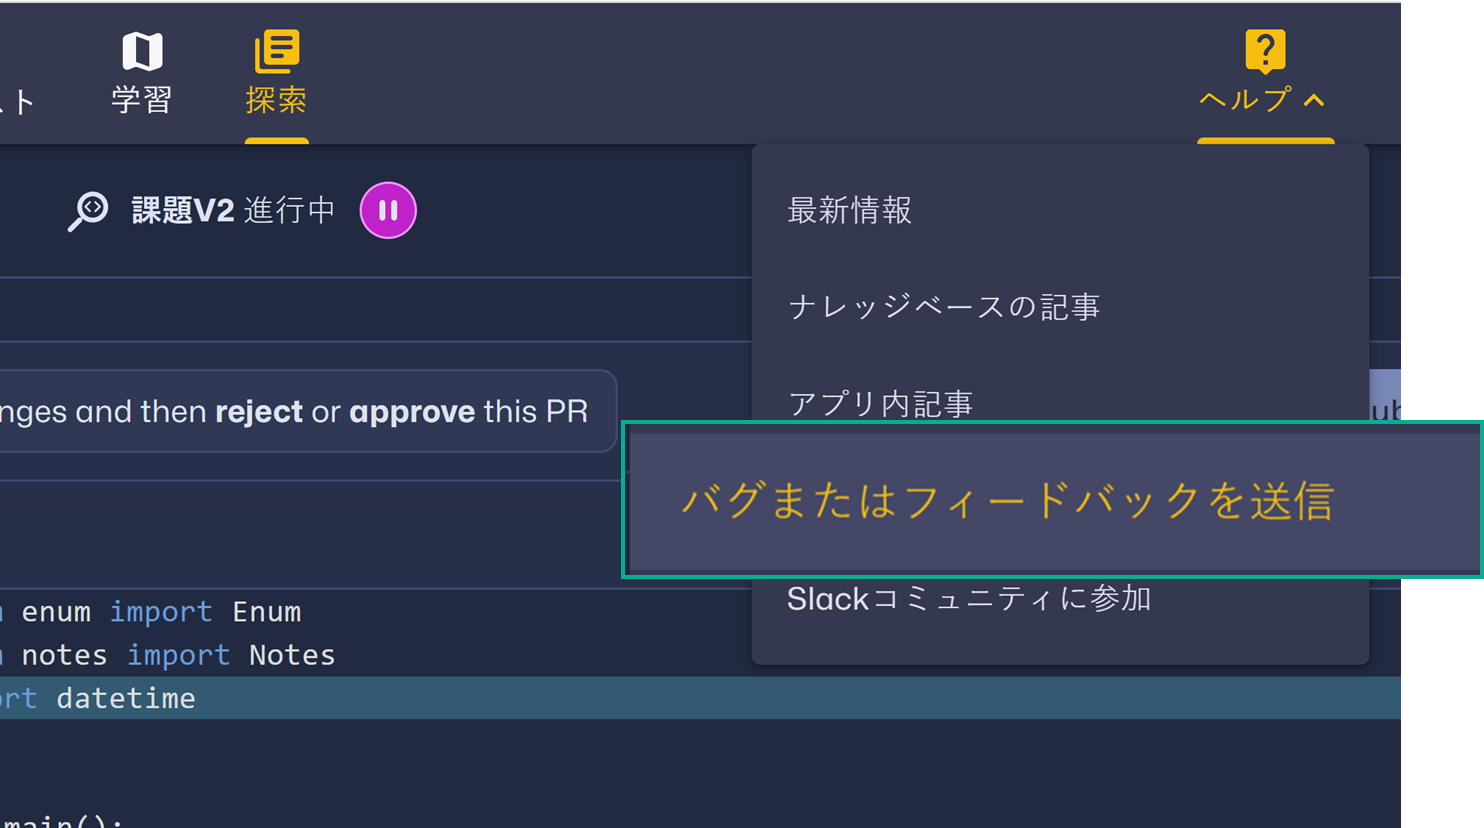This screenshot has width=1484, height=828.
Task: Click the yellow speech-bubble help badge
Action: (1264, 48)
